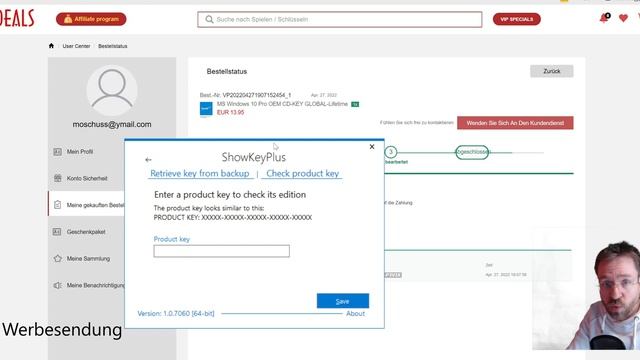Open Konto Sicherheit in sidebar
Viewport: 640px width, 360px height.
click(87, 178)
